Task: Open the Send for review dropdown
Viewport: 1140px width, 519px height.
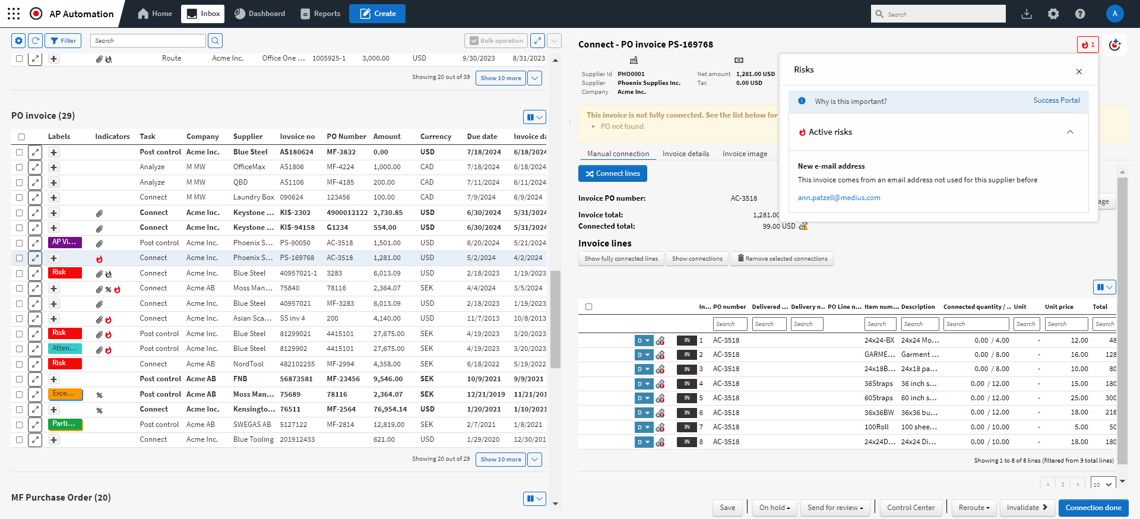Action: [834, 507]
